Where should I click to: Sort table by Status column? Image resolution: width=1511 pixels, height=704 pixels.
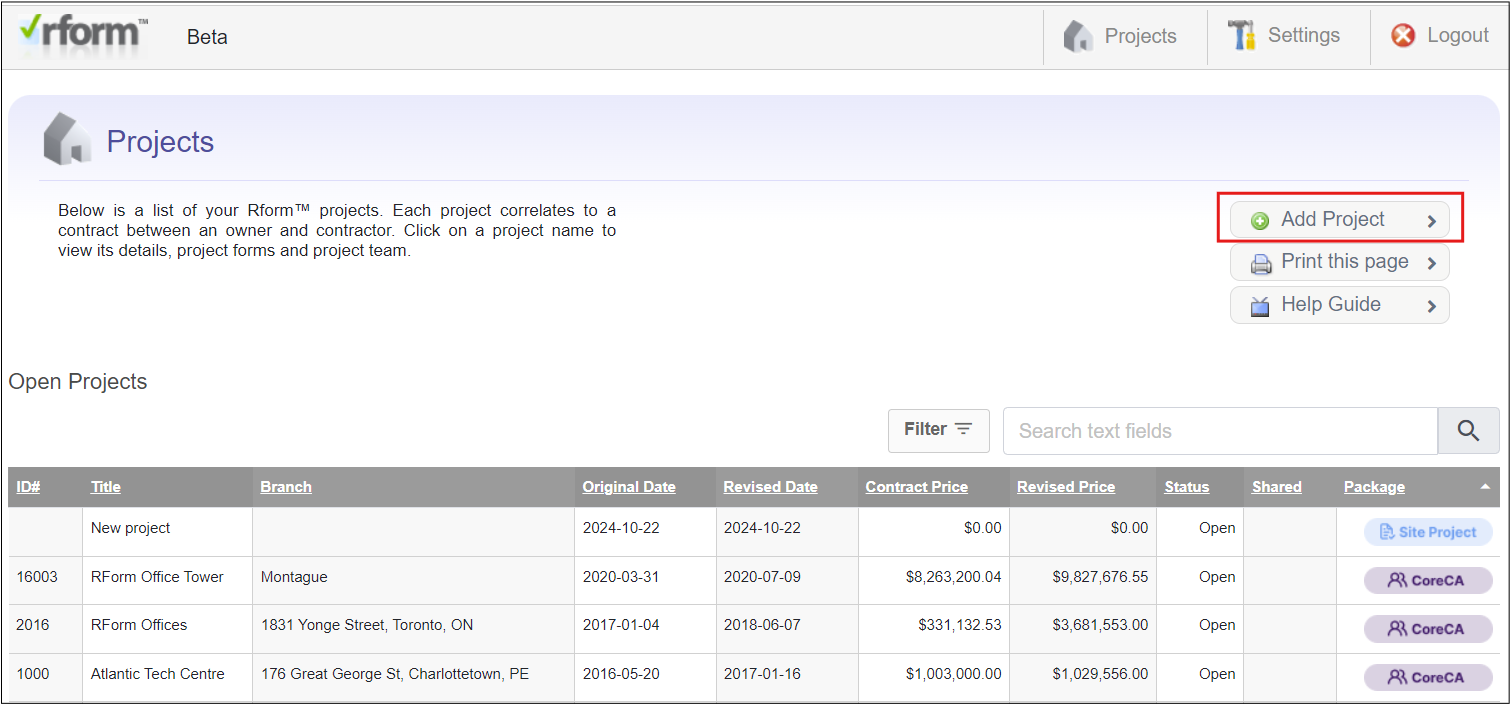1187,487
